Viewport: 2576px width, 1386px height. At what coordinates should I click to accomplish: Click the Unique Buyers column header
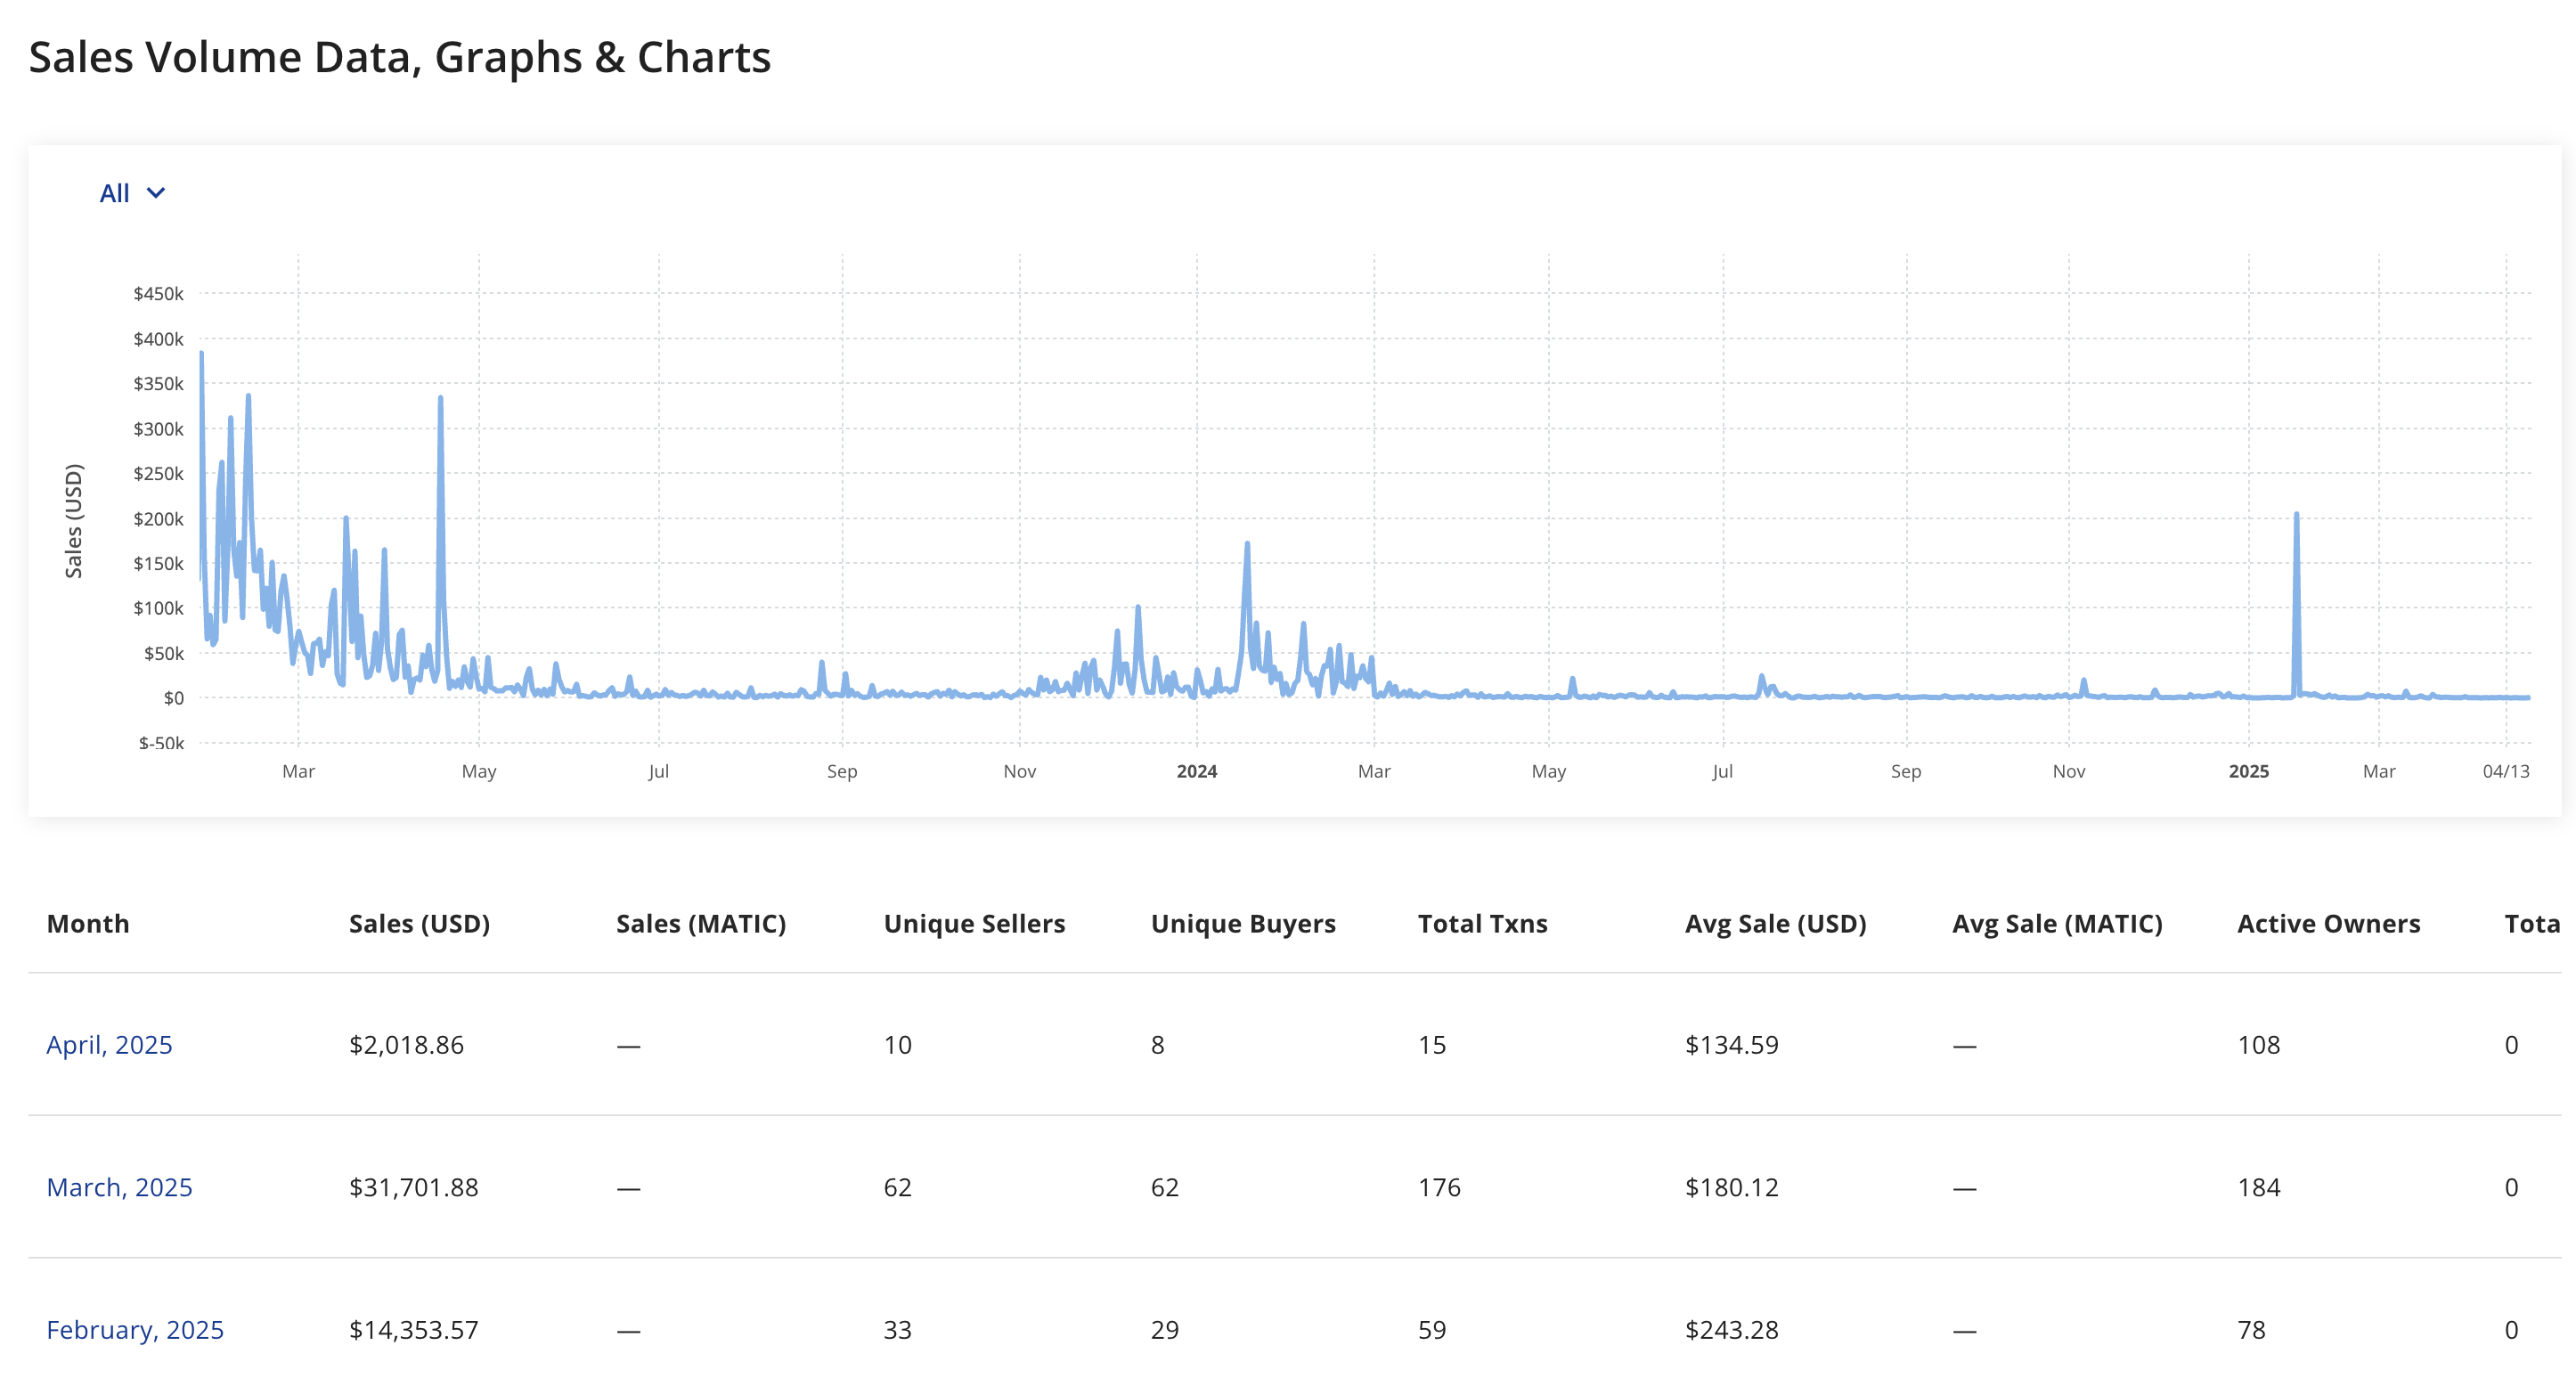1243,923
